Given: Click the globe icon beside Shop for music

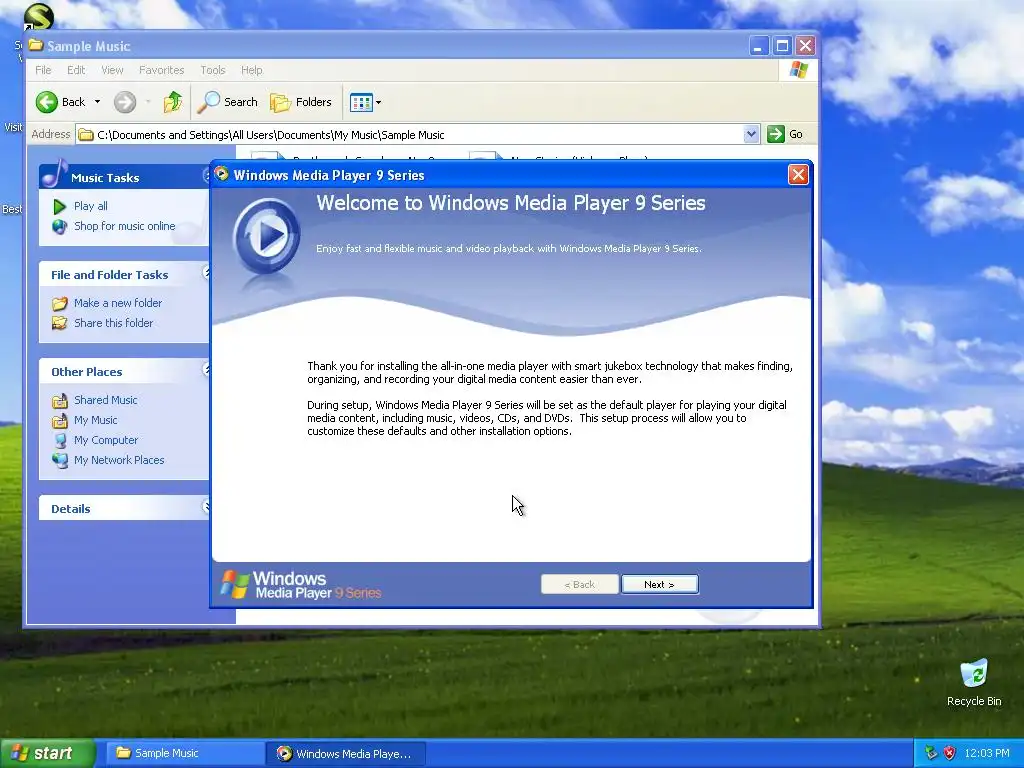Looking at the screenshot, I should (59, 227).
